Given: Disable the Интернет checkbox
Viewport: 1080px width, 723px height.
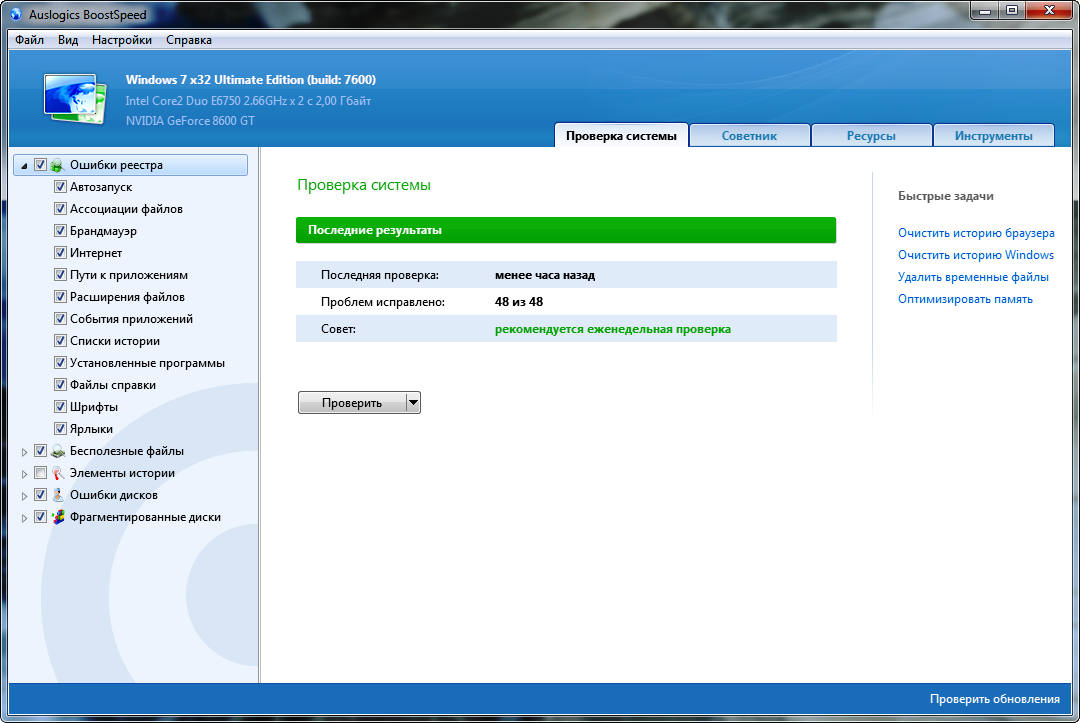Looking at the screenshot, I should [60, 253].
